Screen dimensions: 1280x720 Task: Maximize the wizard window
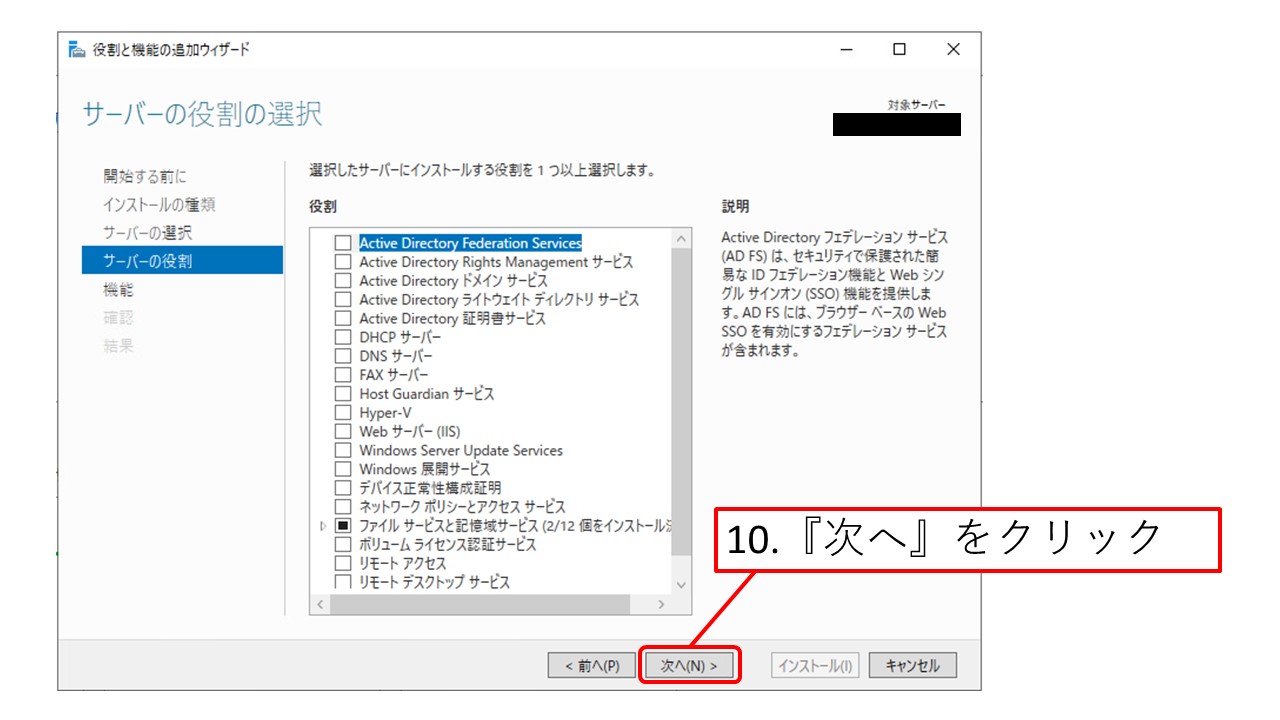click(x=899, y=50)
